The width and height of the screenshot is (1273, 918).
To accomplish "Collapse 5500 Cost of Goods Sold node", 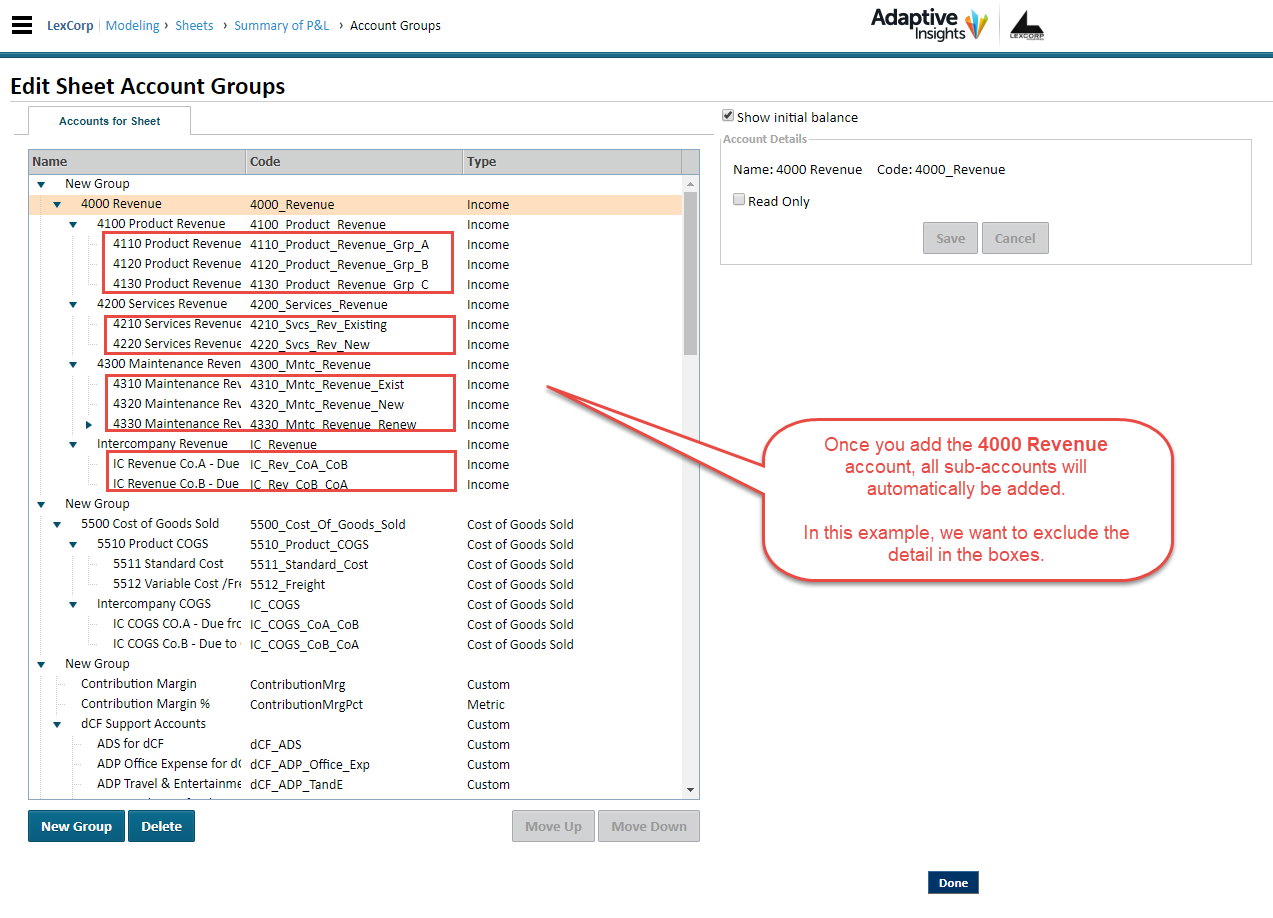I will point(57,524).
